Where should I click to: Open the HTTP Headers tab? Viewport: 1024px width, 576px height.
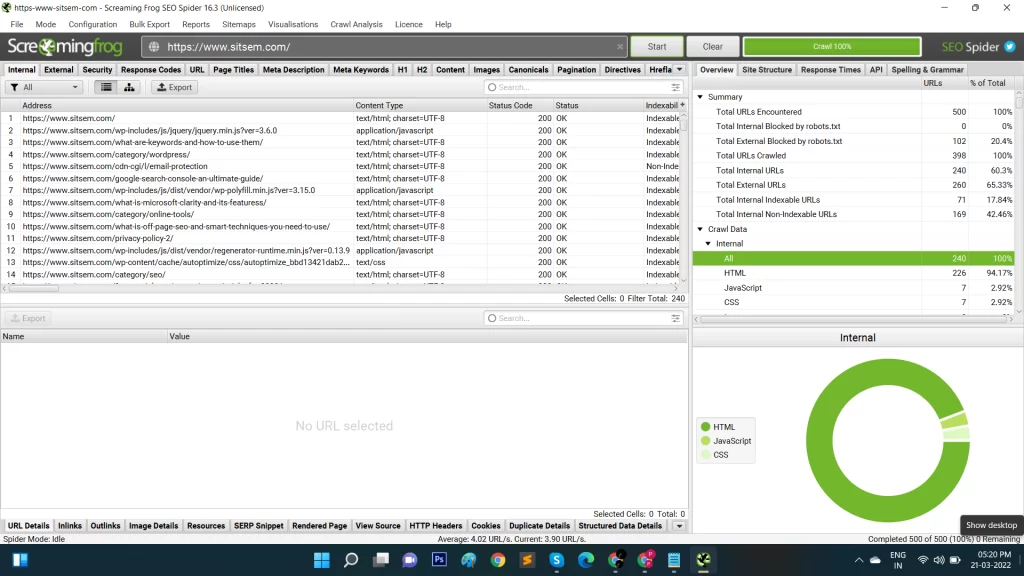coord(436,526)
